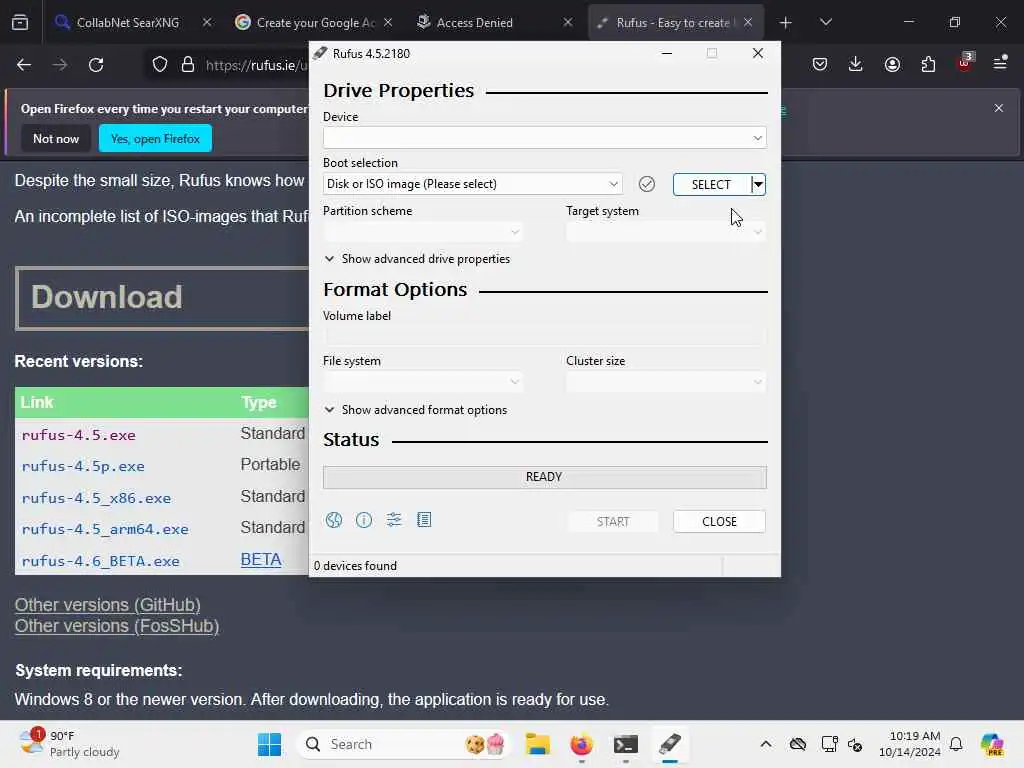Click the CLOSE button in Rufus
Image resolution: width=1024 pixels, height=768 pixels.
point(719,522)
